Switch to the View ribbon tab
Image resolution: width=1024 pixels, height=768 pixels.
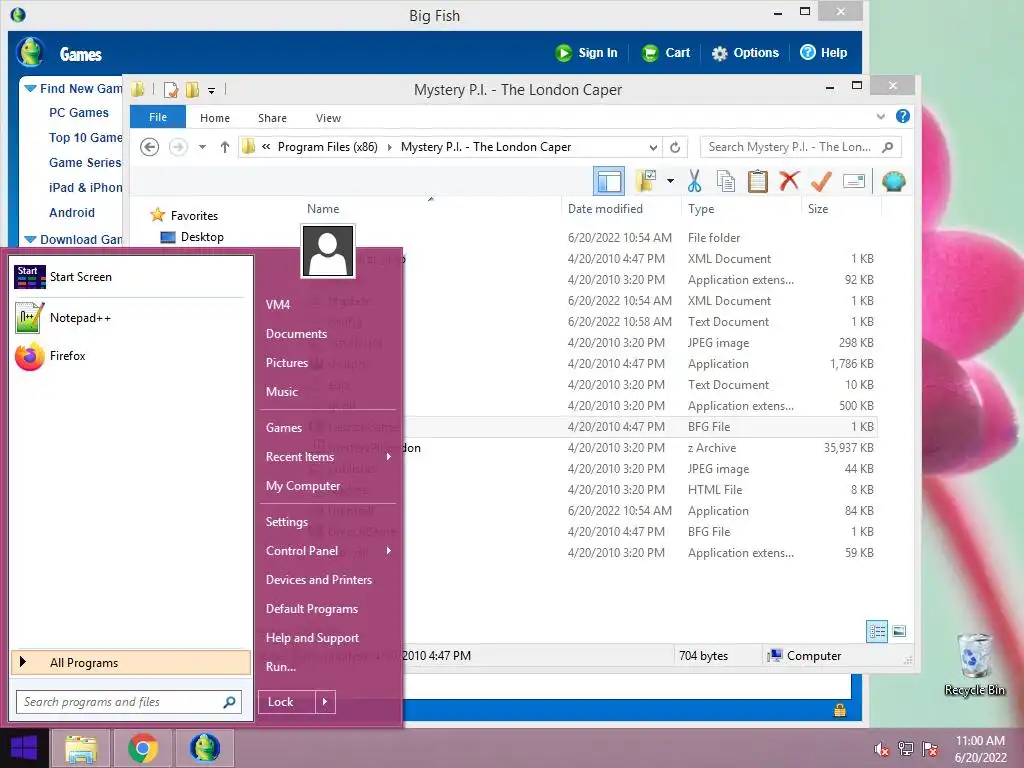pos(328,118)
